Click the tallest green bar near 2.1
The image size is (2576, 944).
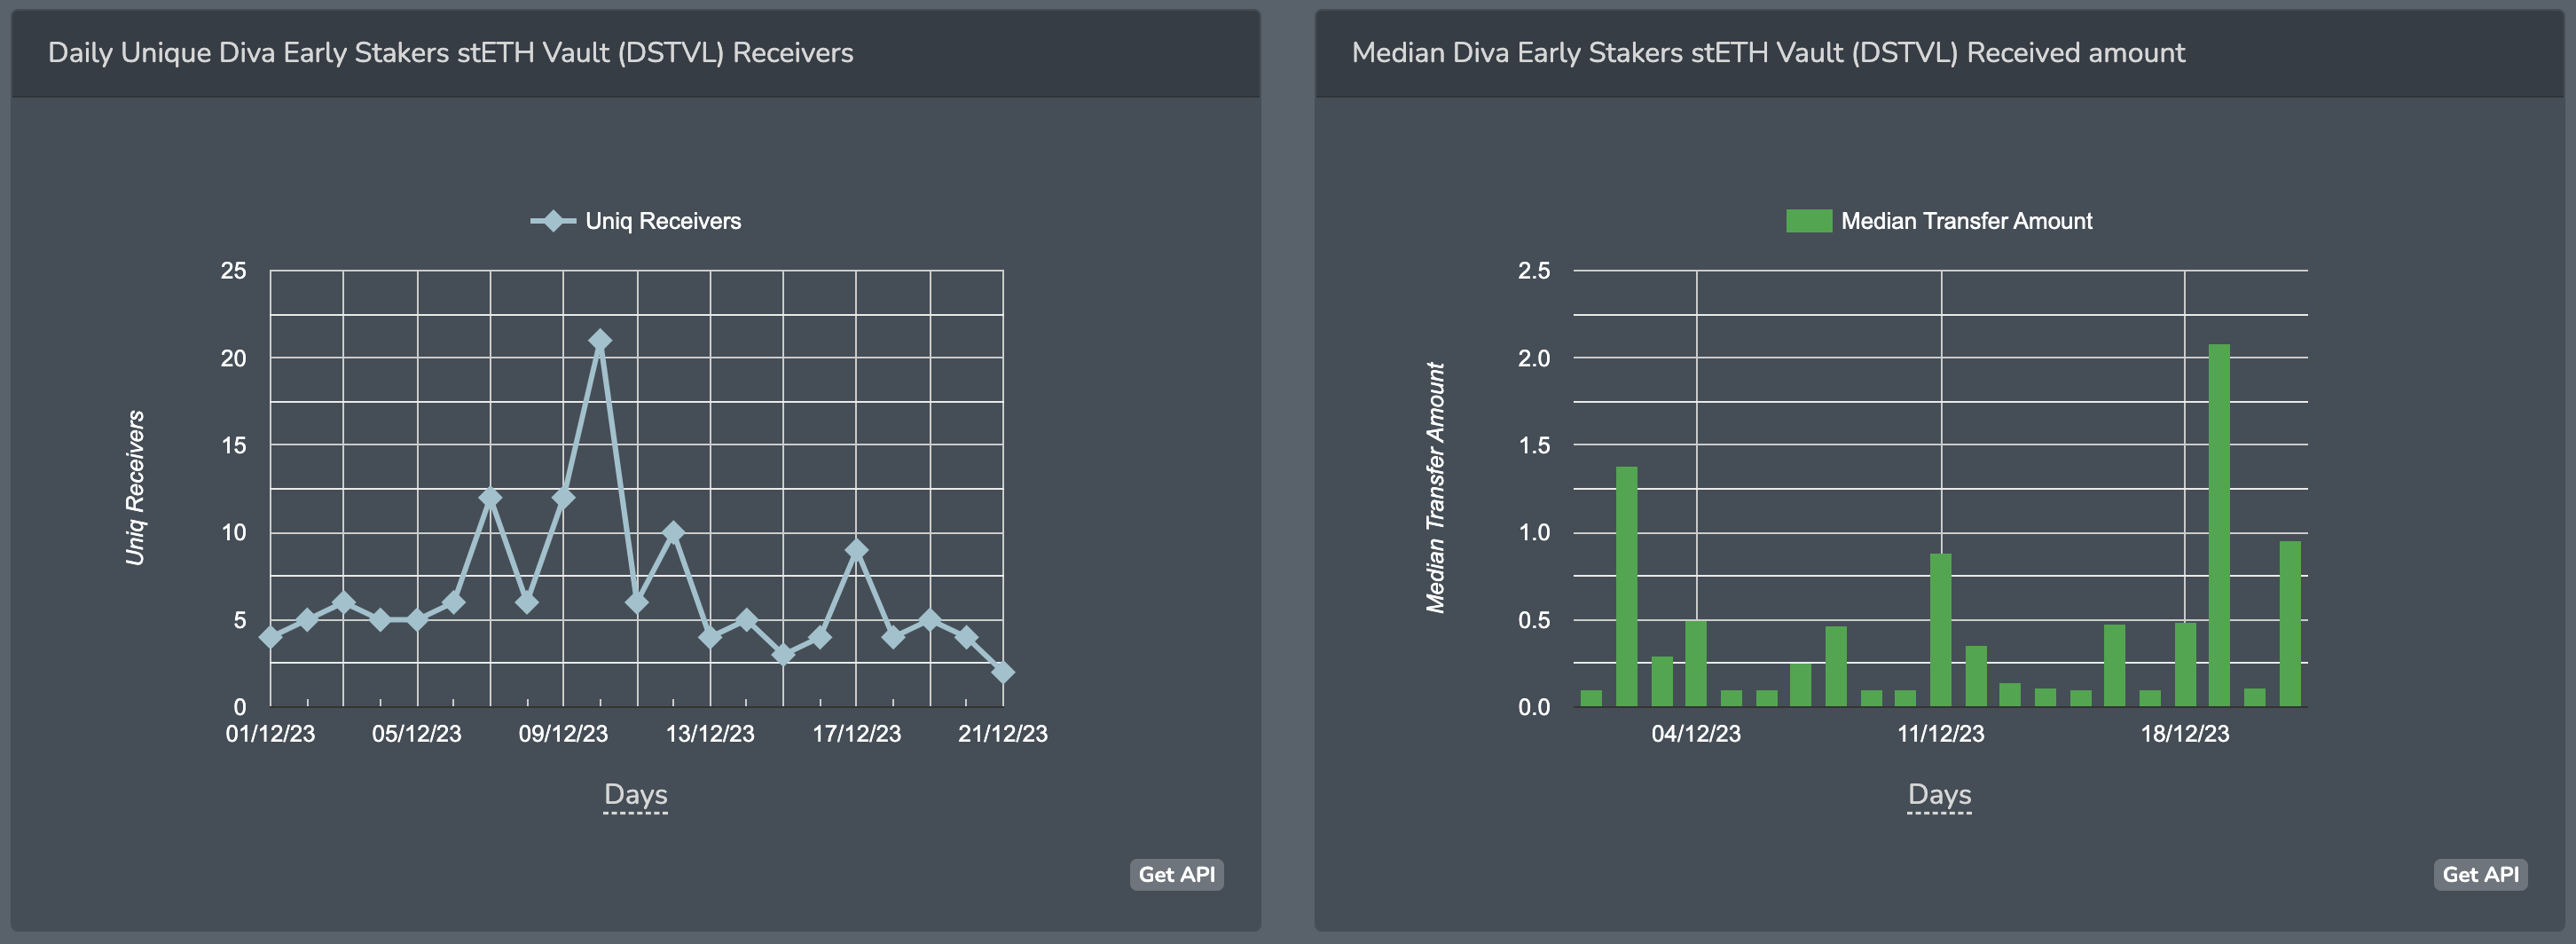(2219, 525)
